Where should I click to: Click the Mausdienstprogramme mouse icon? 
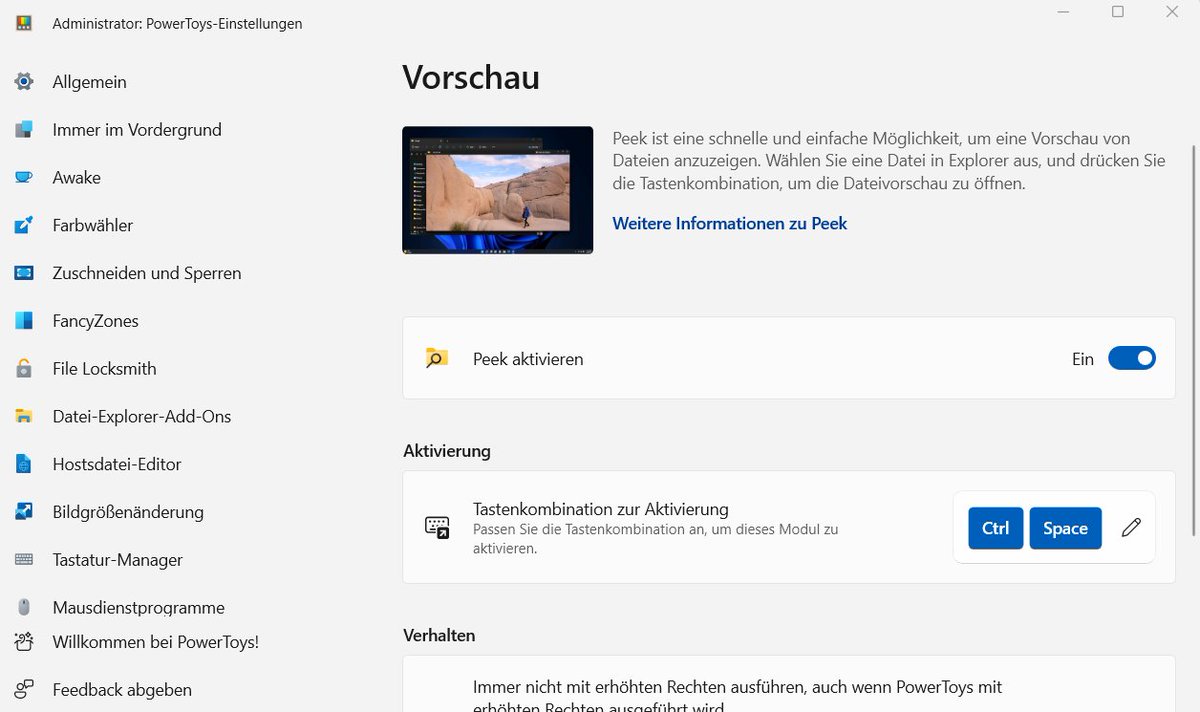click(24, 607)
